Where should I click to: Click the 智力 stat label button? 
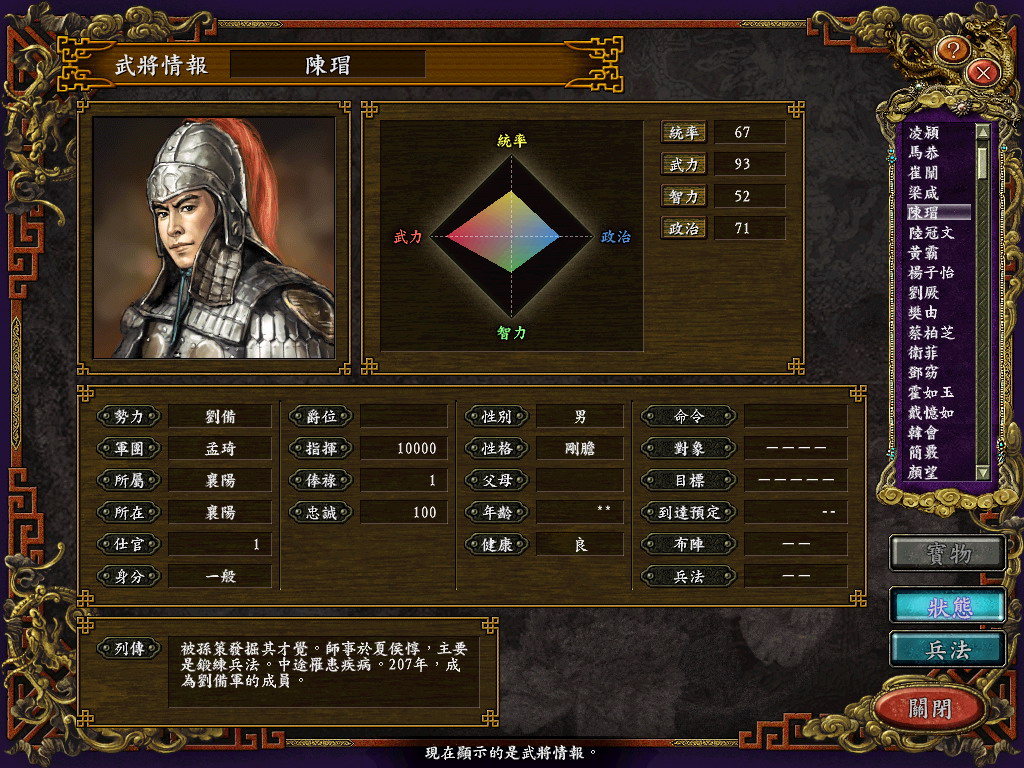click(683, 196)
